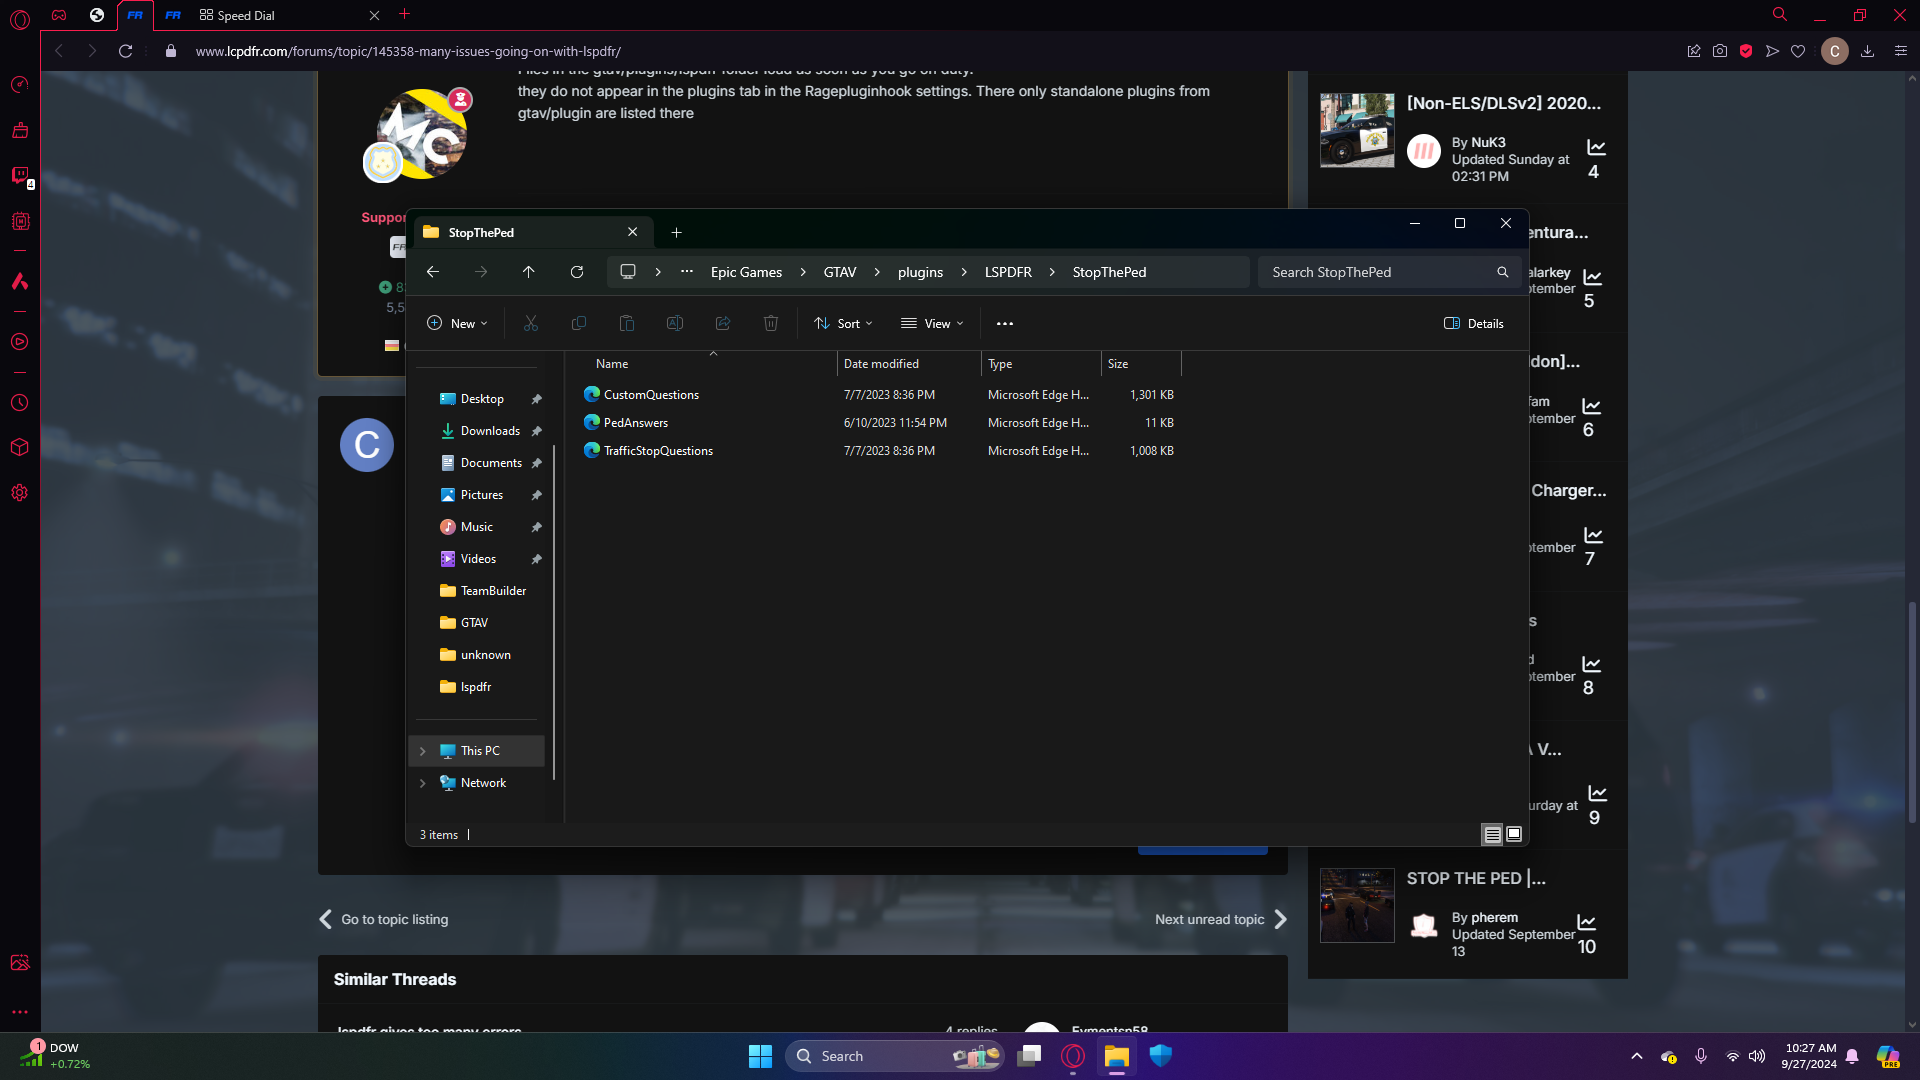Screen dimensions: 1920x1080
Task: Click Go to topic listing link
Action: pyautogui.click(x=394, y=919)
